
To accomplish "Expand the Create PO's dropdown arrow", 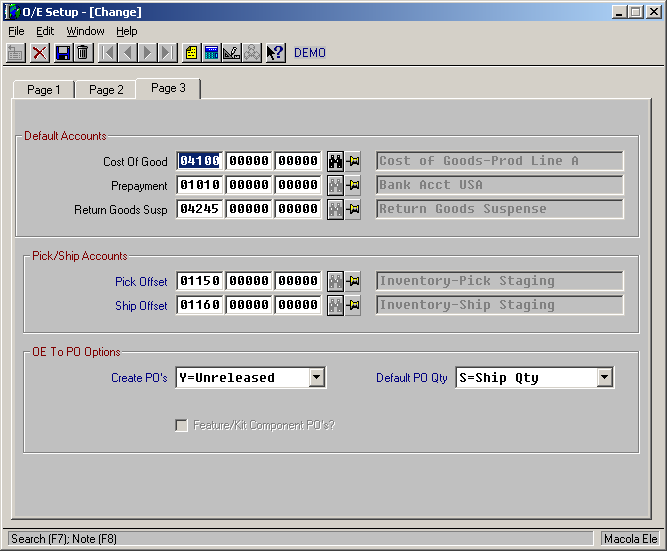I will (x=316, y=377).
